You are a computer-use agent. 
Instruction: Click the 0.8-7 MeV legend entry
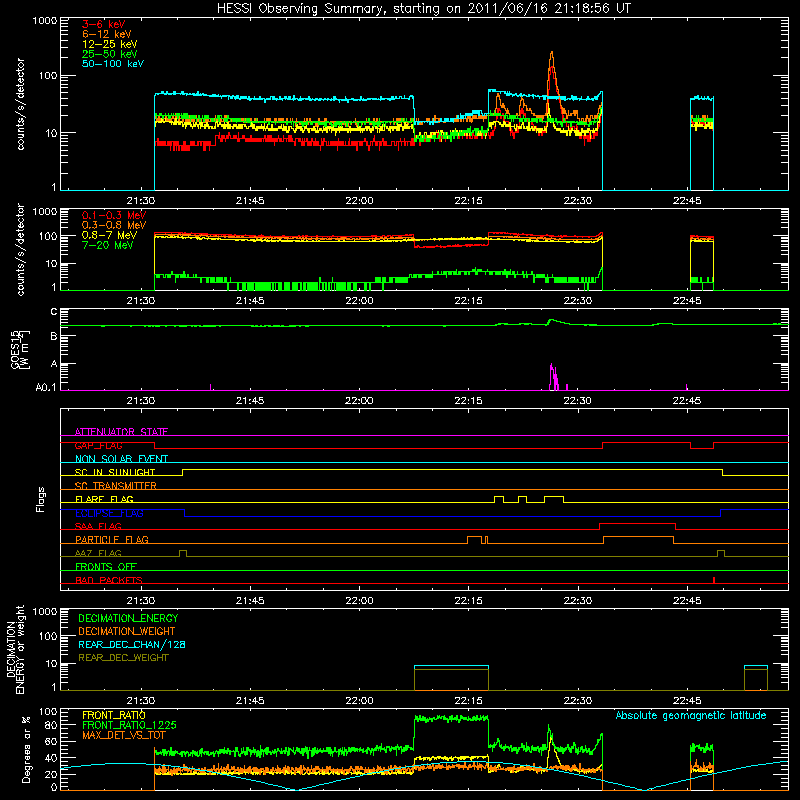pyautogui.click(x=110, y=235)
